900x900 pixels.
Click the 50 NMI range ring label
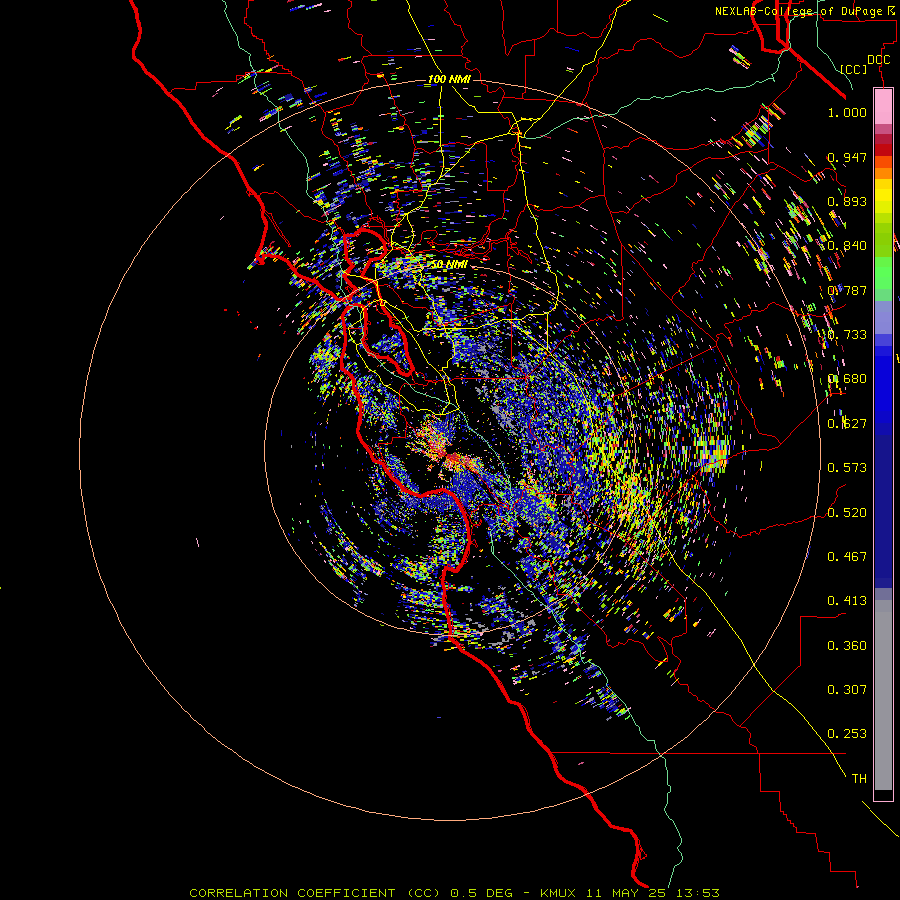[449, 265]
